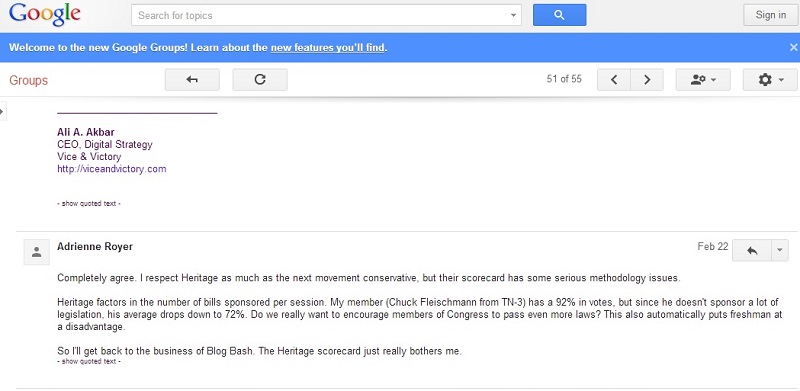Open the new features you'll find link

pos(328,48)
